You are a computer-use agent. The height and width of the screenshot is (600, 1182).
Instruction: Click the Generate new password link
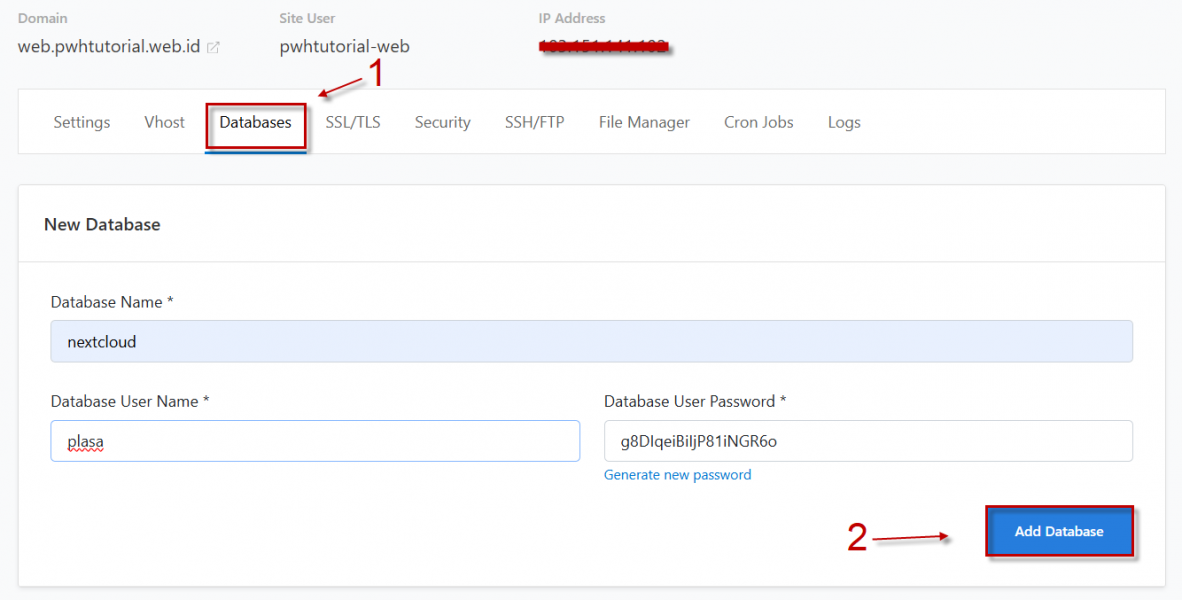point(677,475)
